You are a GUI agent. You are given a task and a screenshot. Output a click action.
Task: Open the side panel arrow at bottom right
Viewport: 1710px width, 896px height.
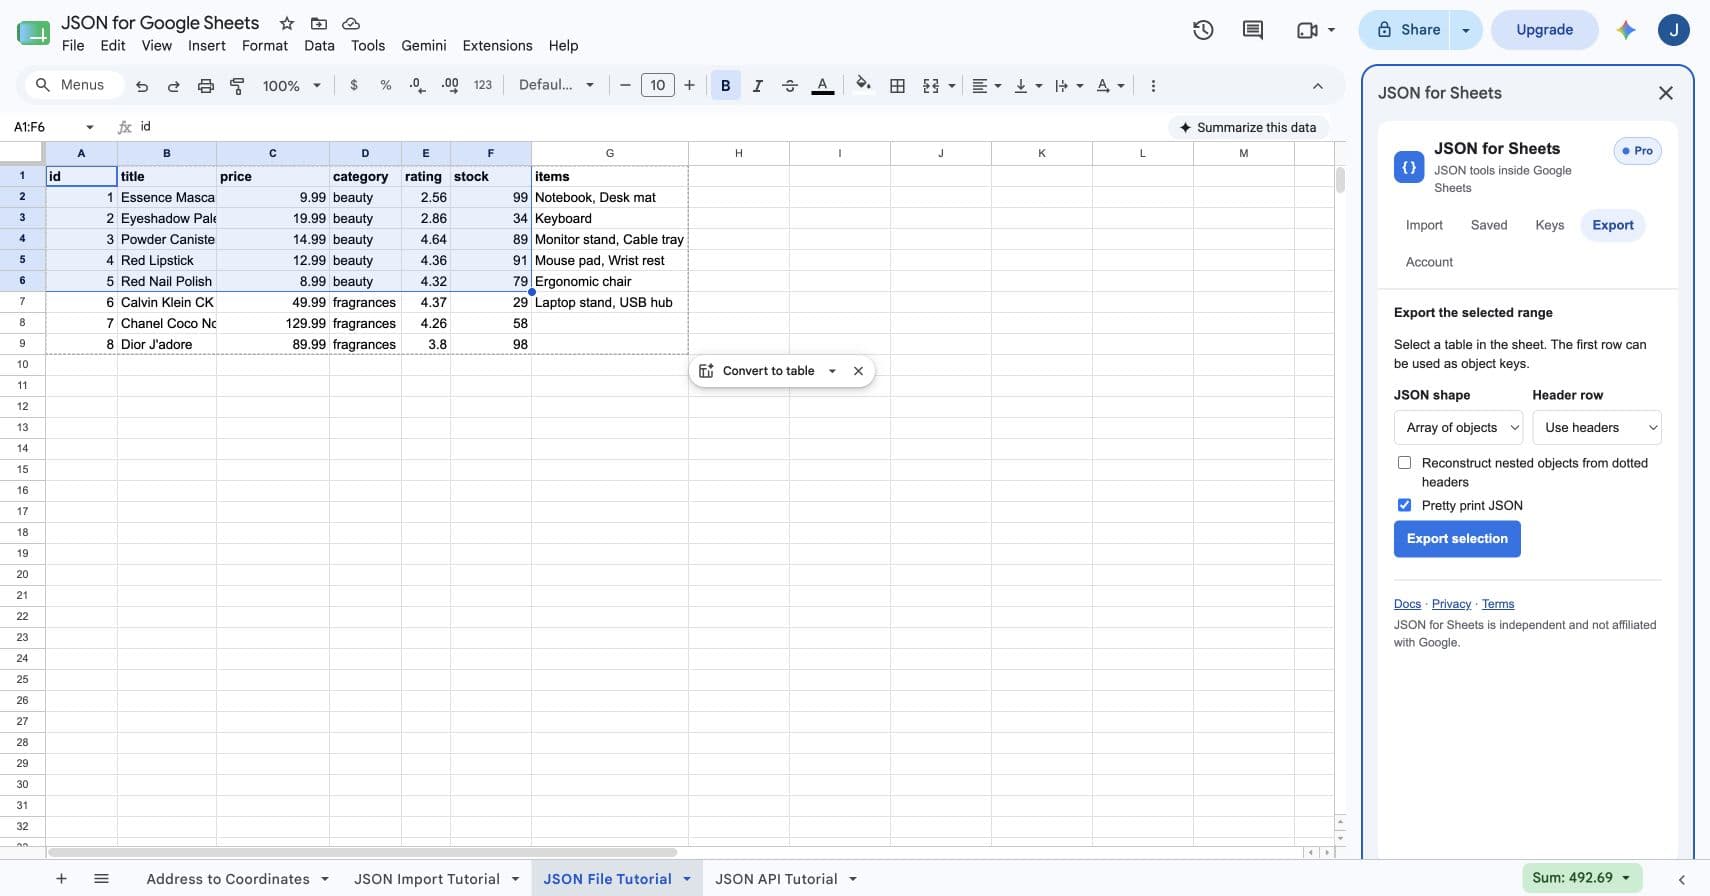[1682, 880]
